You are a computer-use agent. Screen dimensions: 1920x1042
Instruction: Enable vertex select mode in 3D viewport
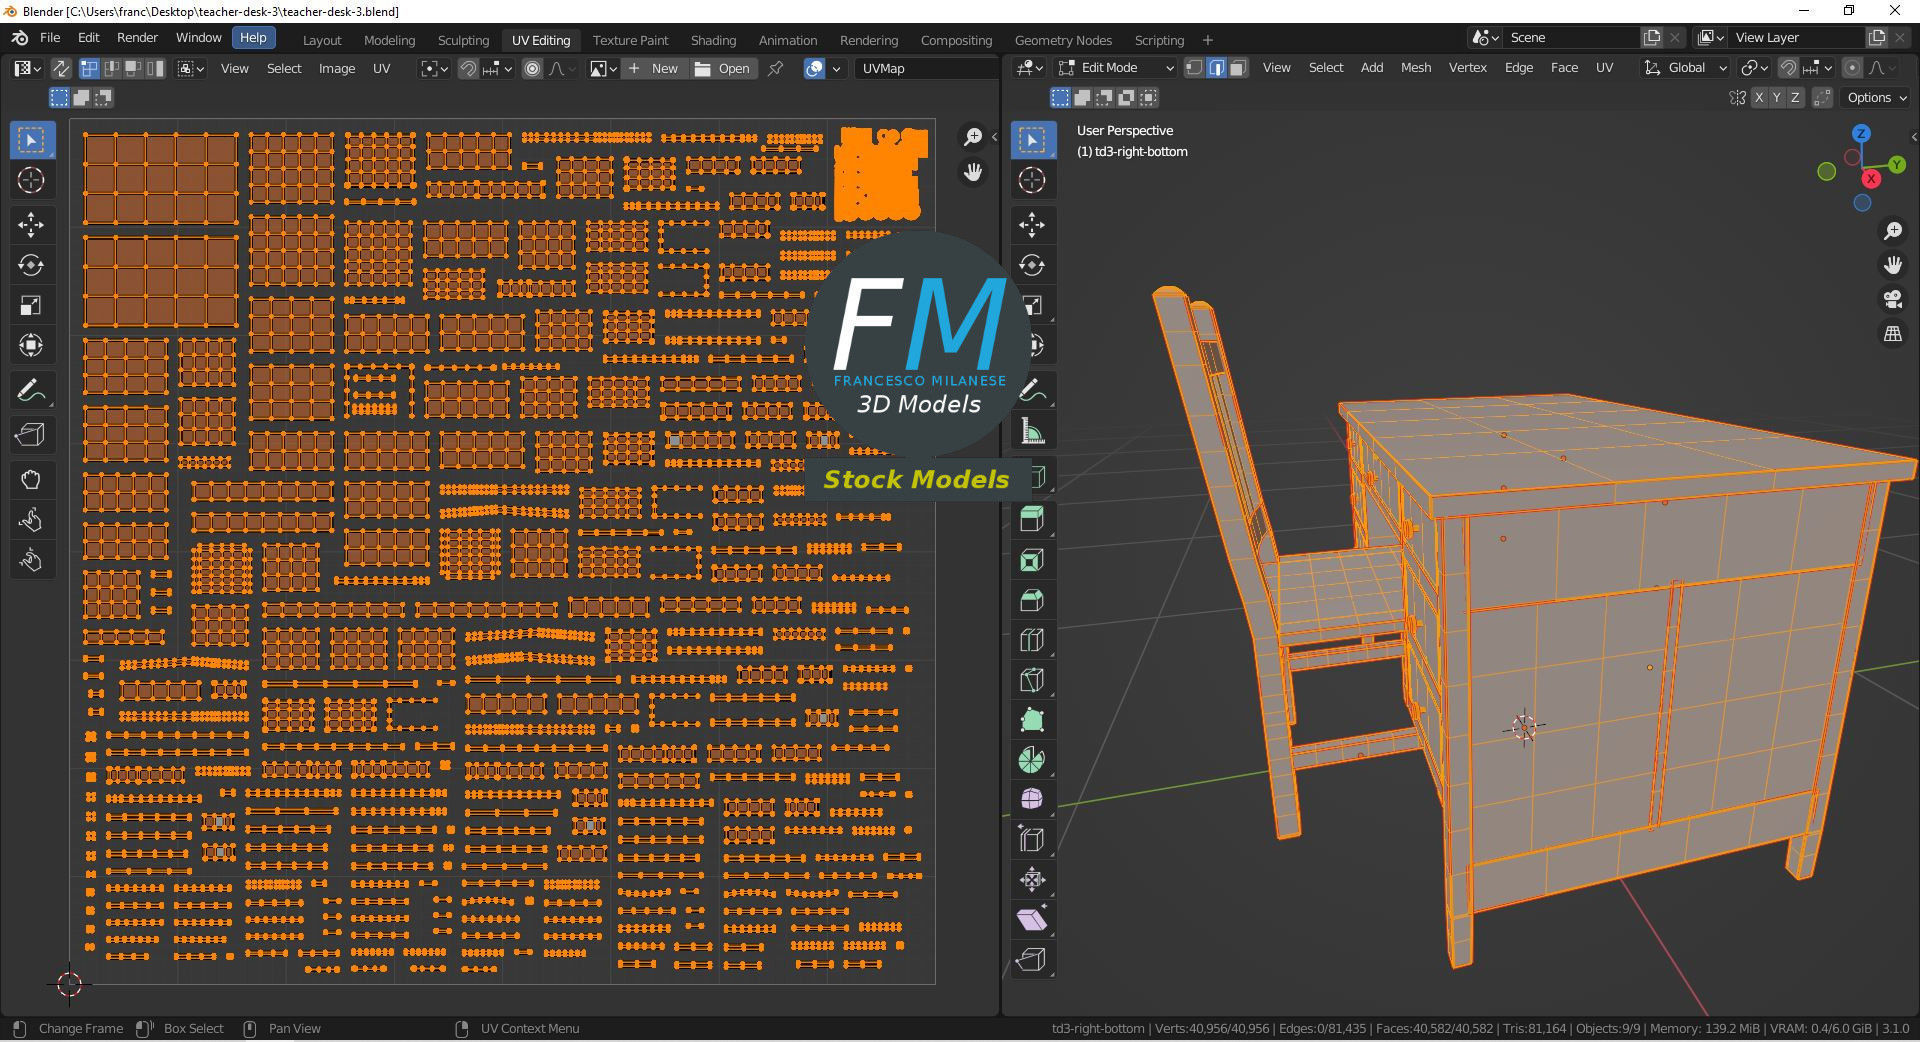tap(1194, 68)
